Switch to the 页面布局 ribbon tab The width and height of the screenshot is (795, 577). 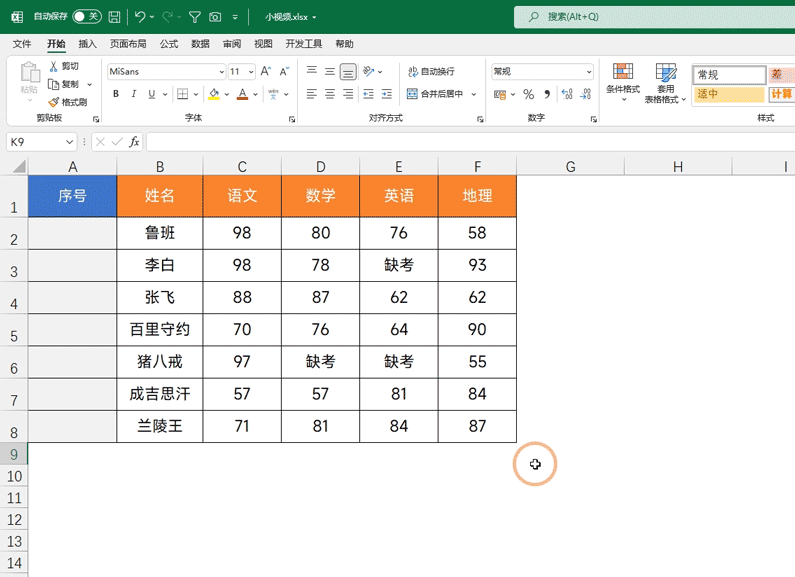tap(128, 44)
